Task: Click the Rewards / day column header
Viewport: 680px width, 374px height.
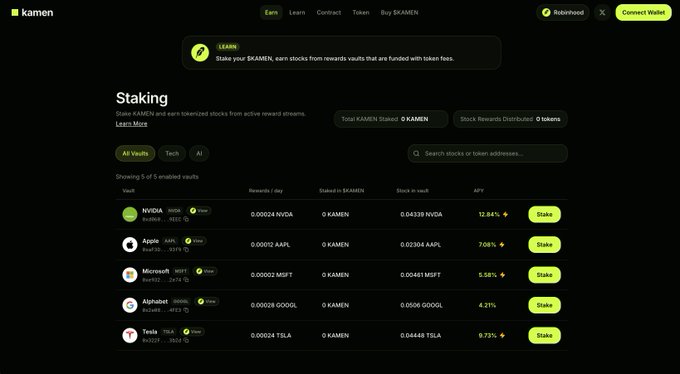Action: point(266,191)
